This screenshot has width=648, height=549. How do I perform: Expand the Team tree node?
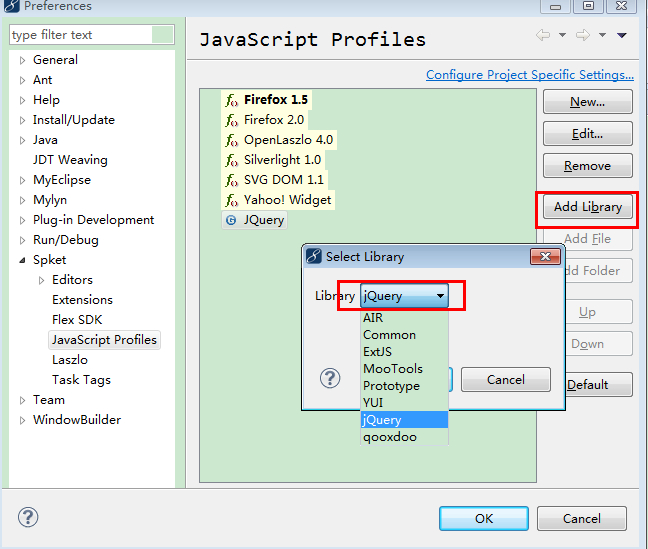22,400
